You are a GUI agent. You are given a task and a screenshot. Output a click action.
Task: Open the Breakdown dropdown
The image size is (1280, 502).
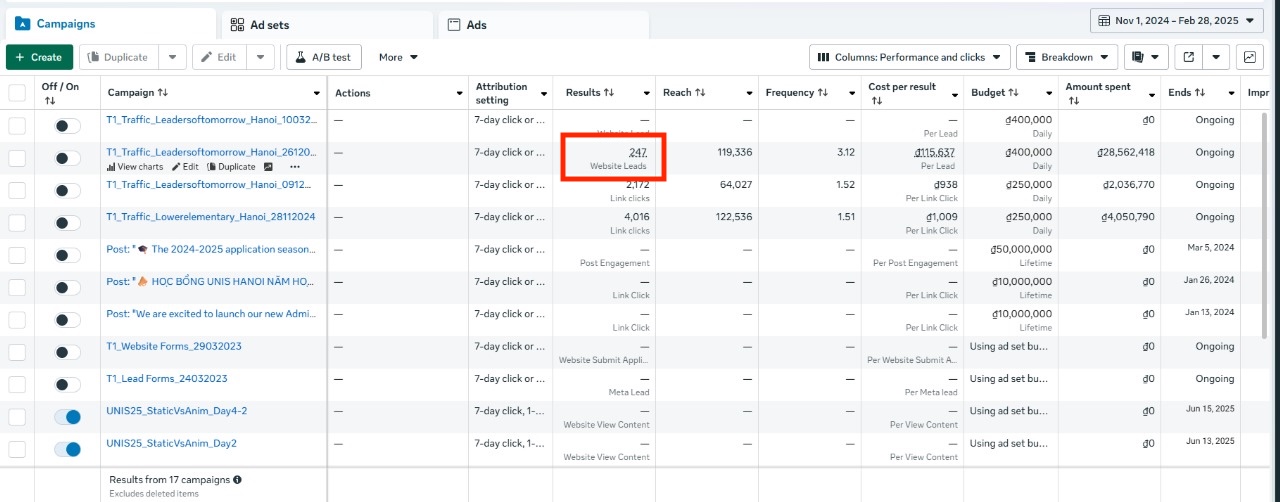click(x=1066, y=57)
